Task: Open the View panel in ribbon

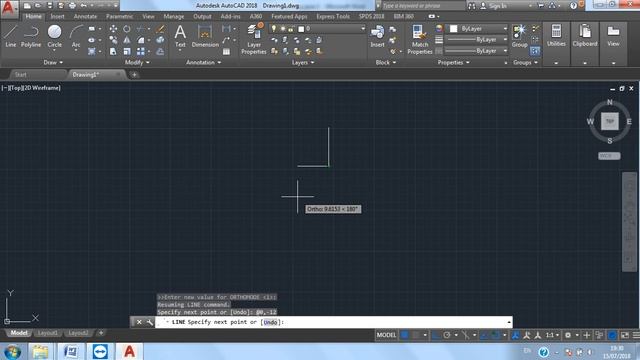Action: click(613, 36)
